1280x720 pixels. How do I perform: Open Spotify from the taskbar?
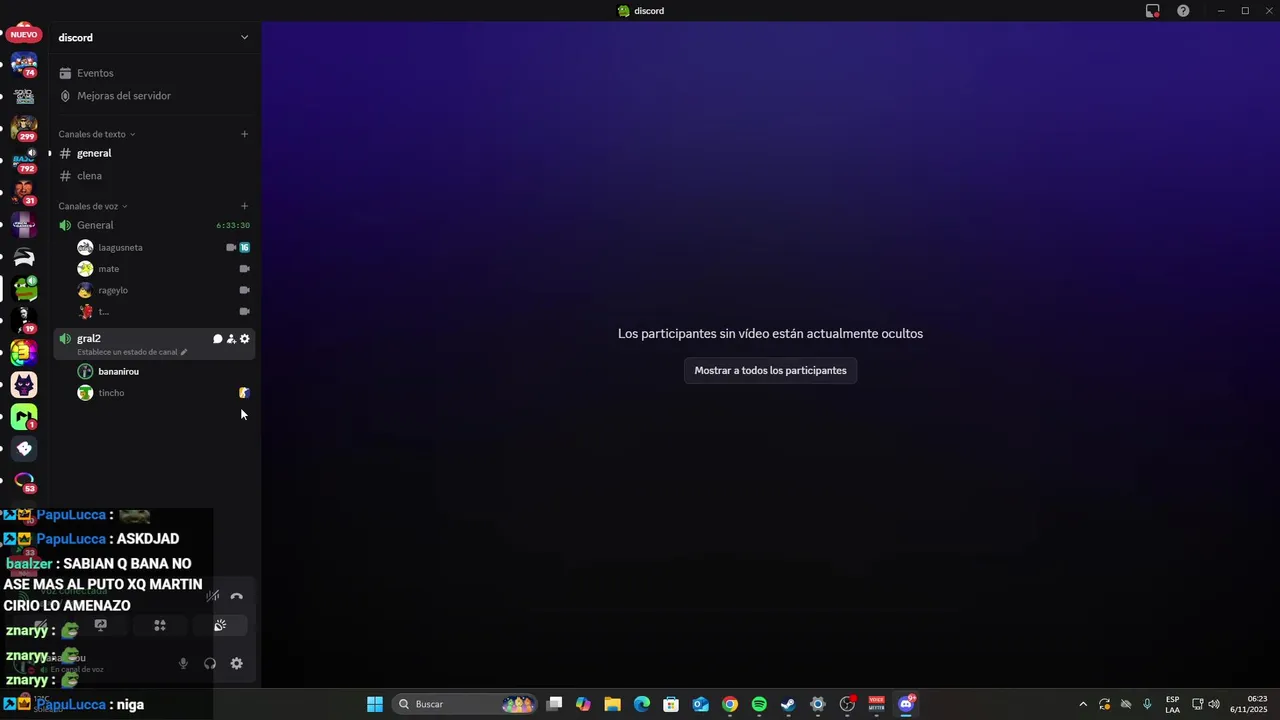point(759,704)
